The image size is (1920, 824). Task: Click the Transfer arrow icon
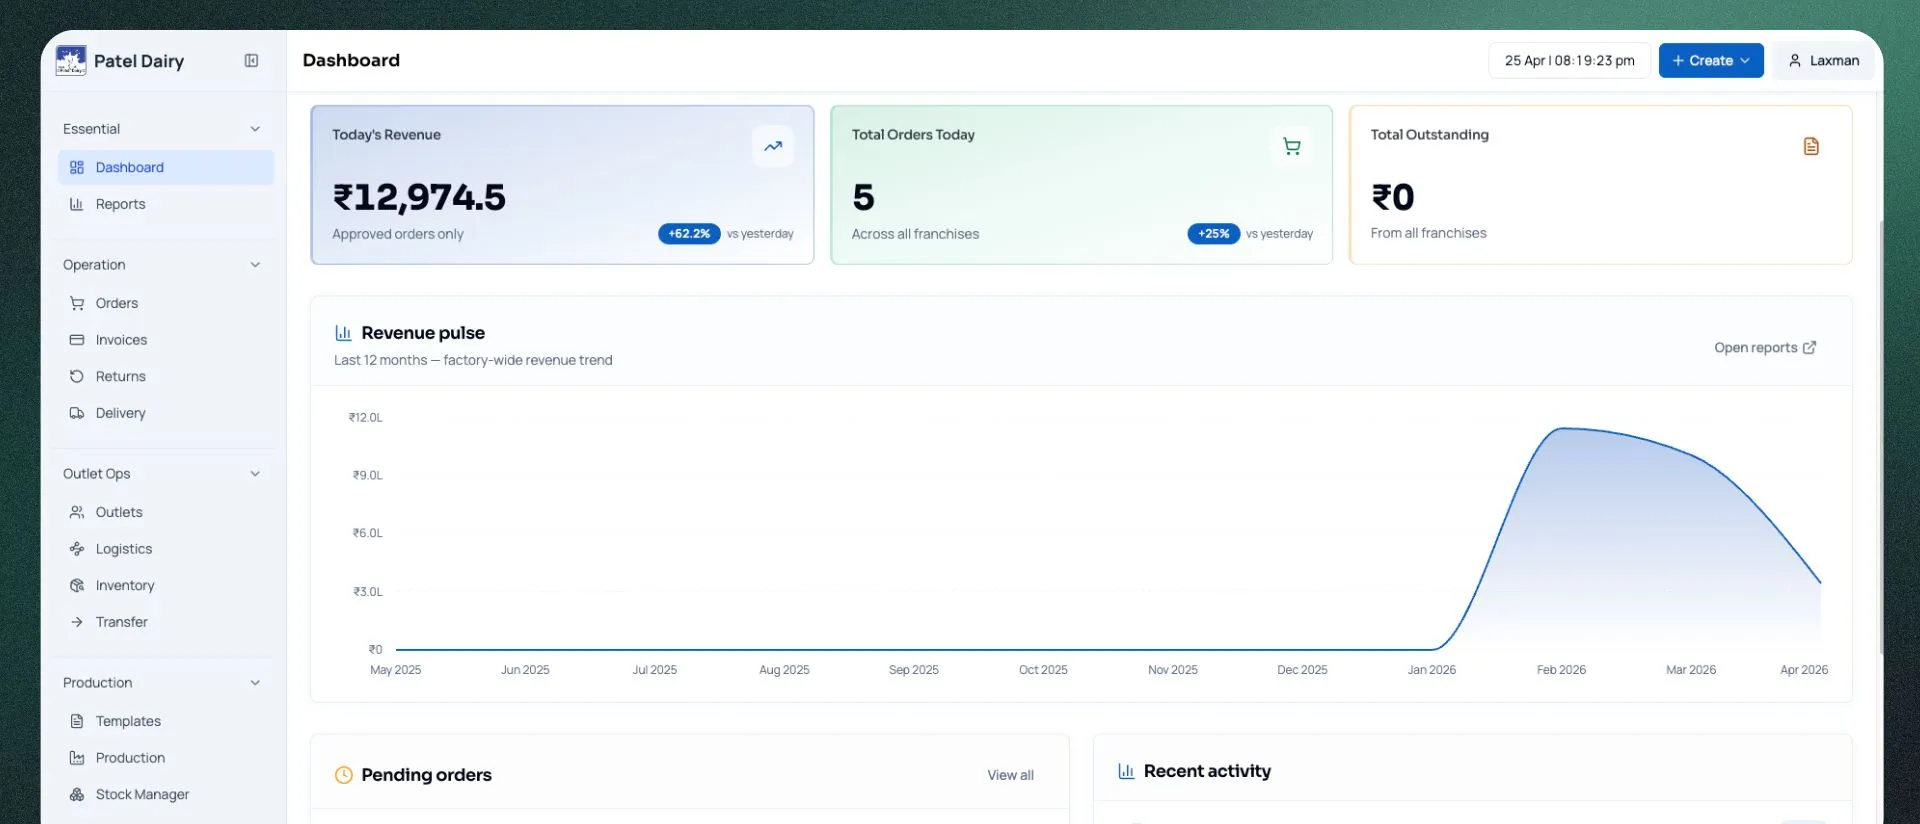(x=77, y=622)
